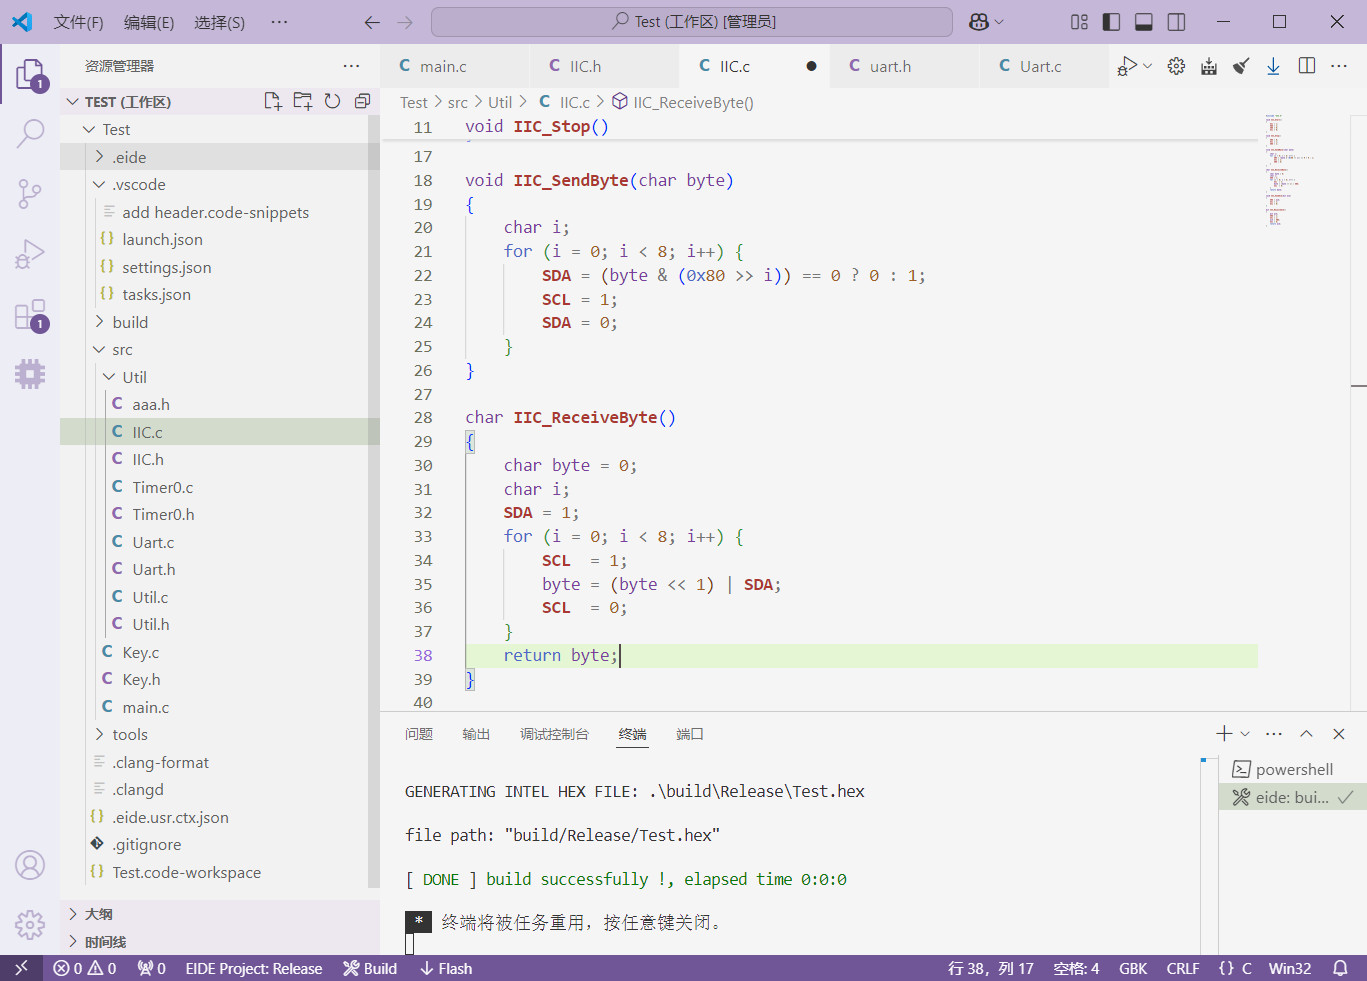This screenshot has height=981, width=1367.
Task: Open the Extensions view
Action: coord(30,316)
